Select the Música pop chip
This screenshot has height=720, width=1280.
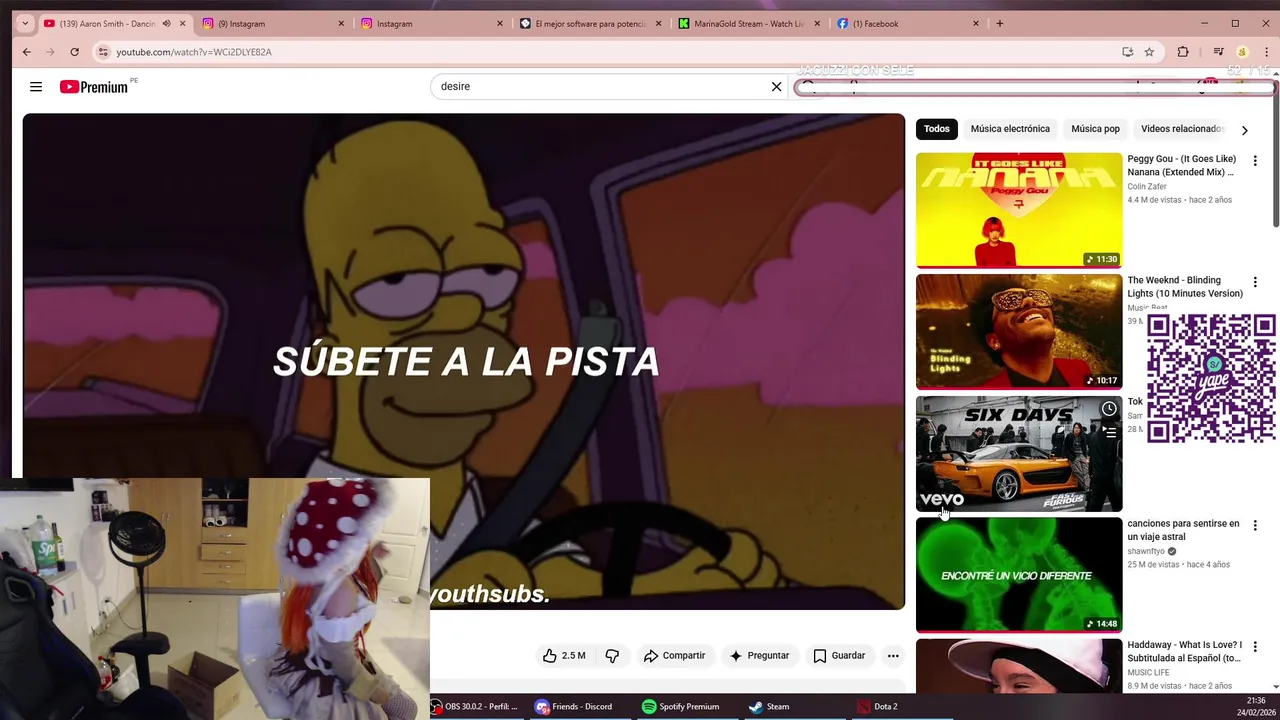pyautogui.click(x=1095, y=129)
